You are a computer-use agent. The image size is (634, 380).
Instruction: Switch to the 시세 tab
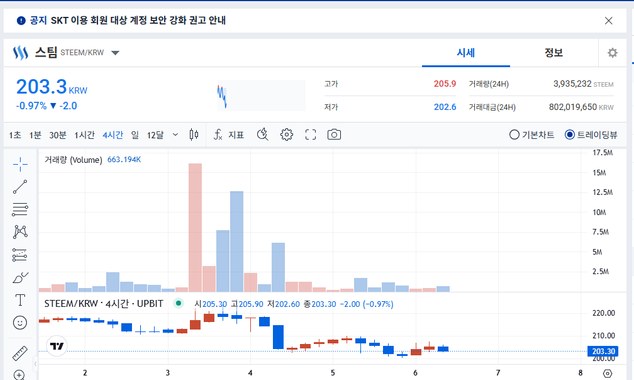(466, 53)
